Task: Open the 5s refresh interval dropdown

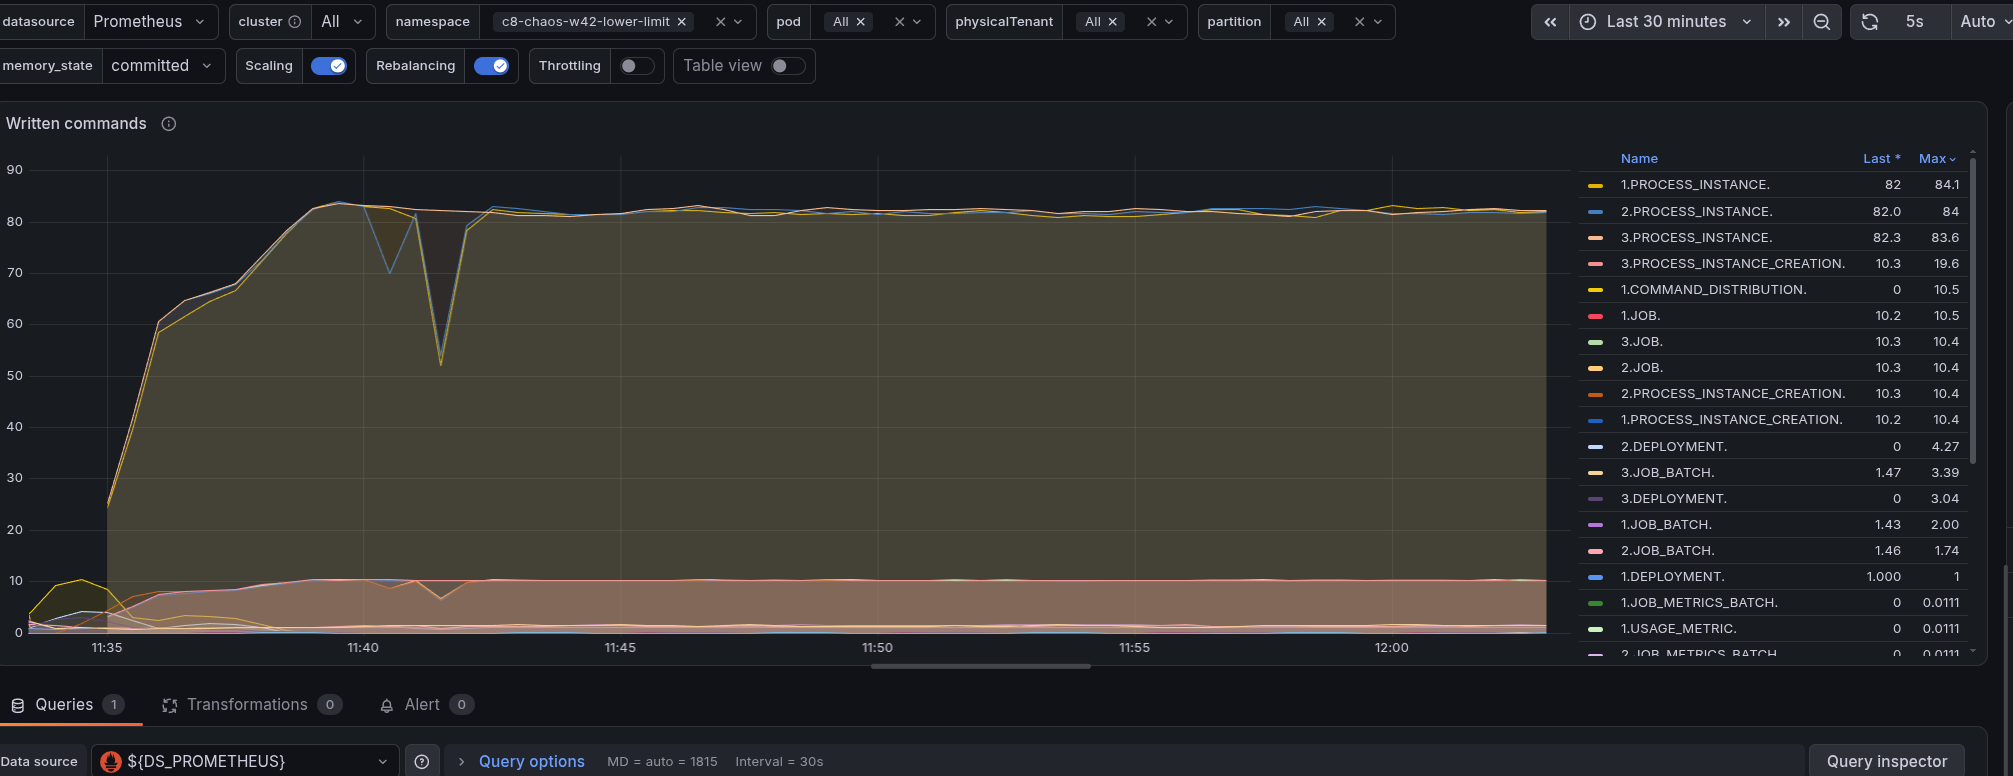Action: coord(1915,22)
